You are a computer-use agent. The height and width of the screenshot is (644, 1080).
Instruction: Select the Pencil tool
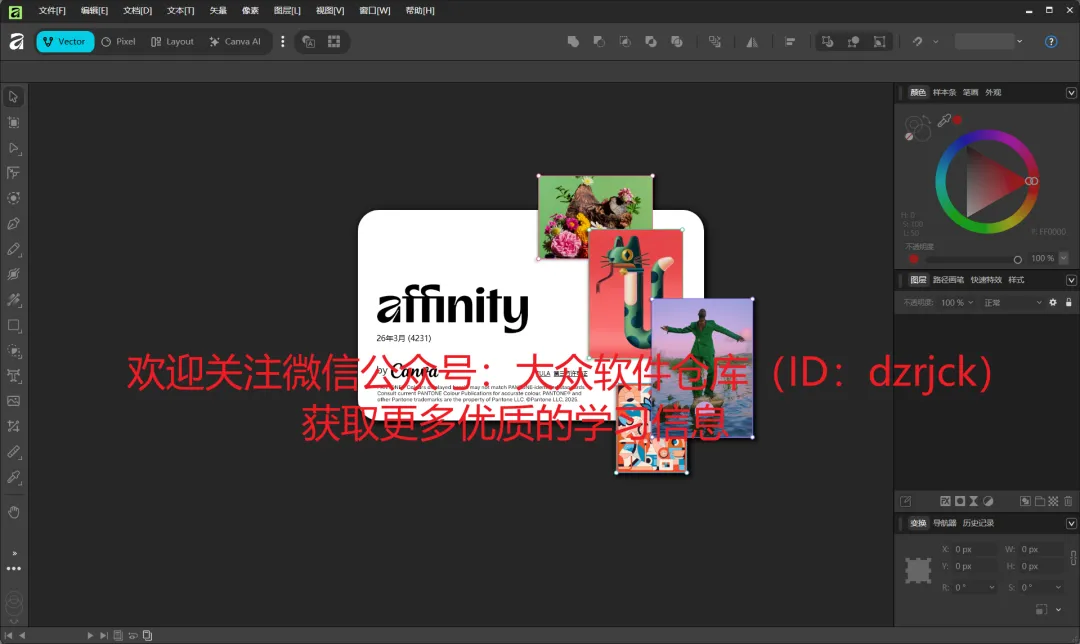point(13,249)
